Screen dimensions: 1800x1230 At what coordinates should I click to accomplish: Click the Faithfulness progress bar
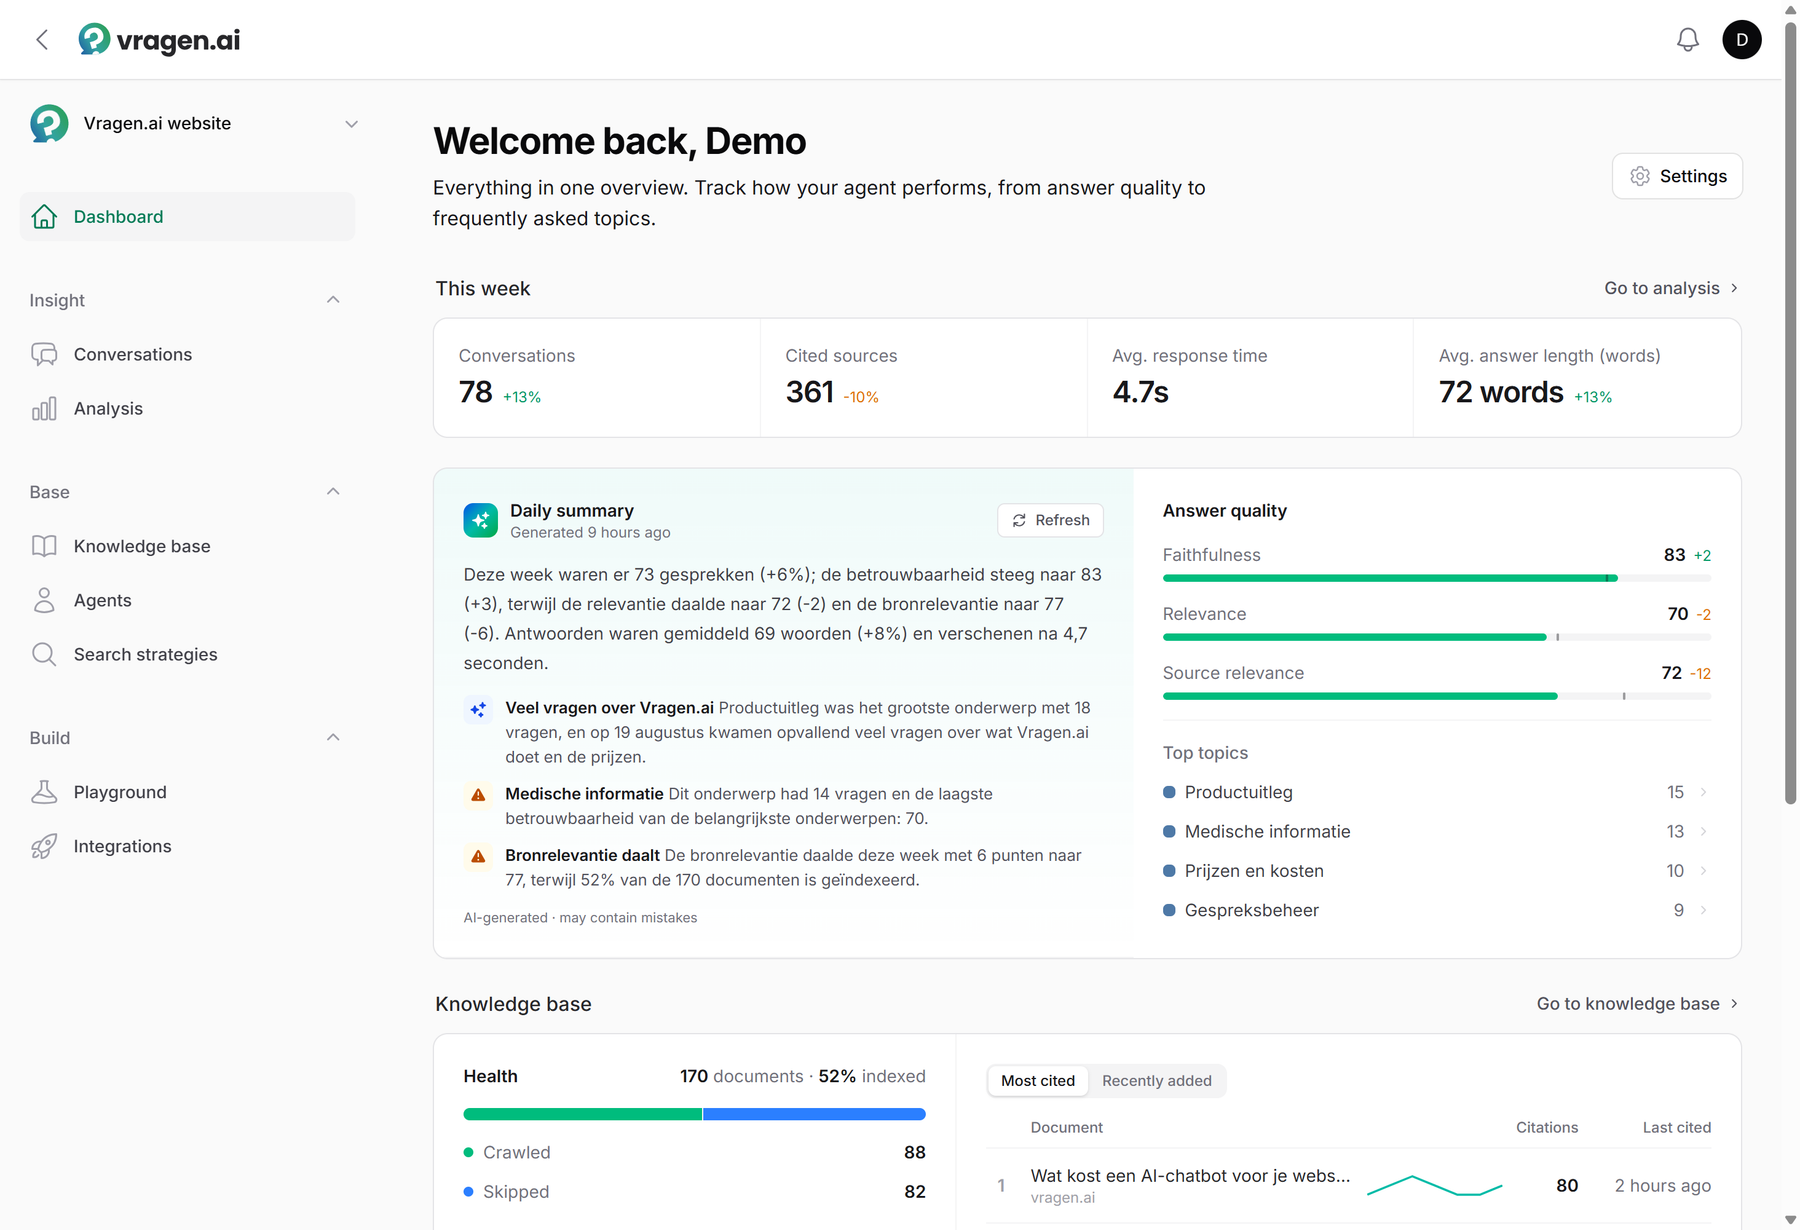[1437, 578]
